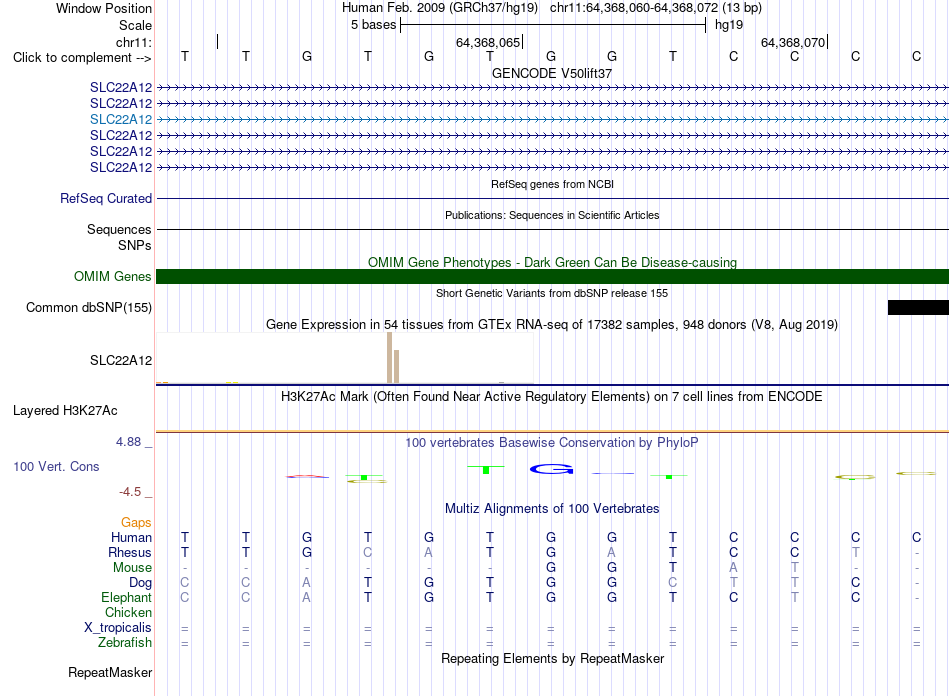This screenshot has width=950, height=696.
Task: Click the Sequences track label
Action: [119, 229]
